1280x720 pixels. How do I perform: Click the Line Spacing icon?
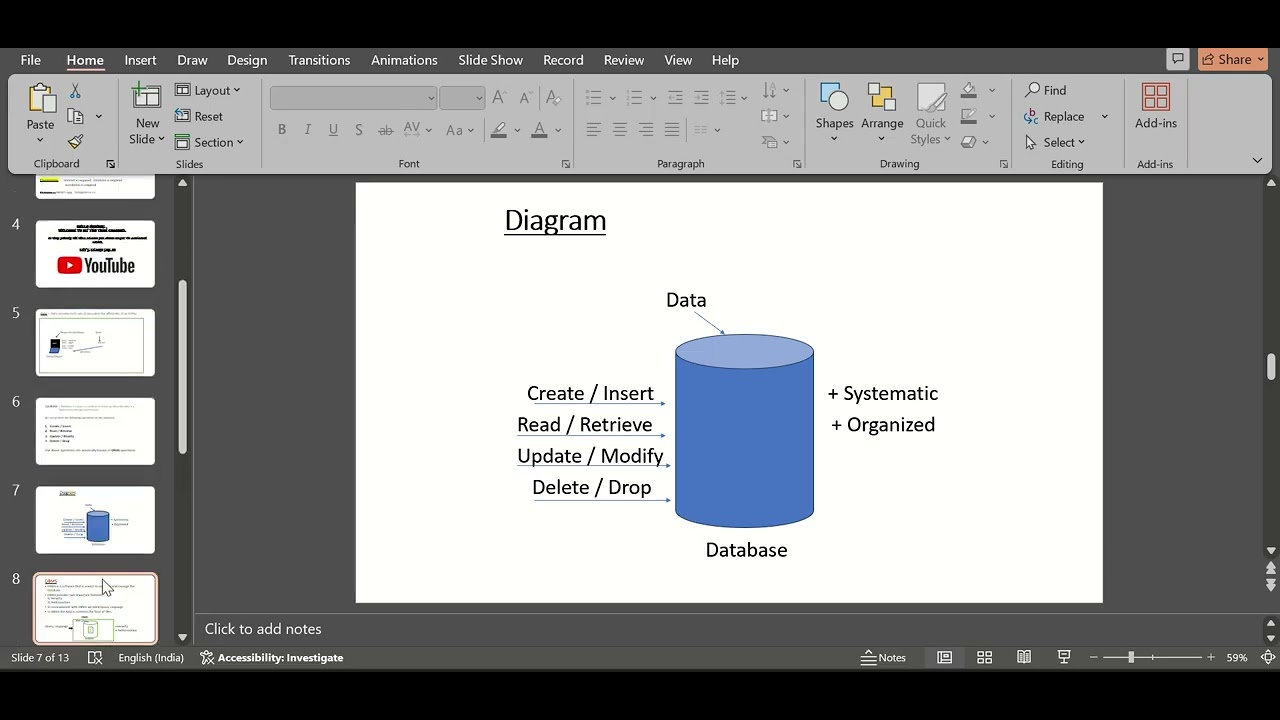pyautogui.click(x=728, y=98)
